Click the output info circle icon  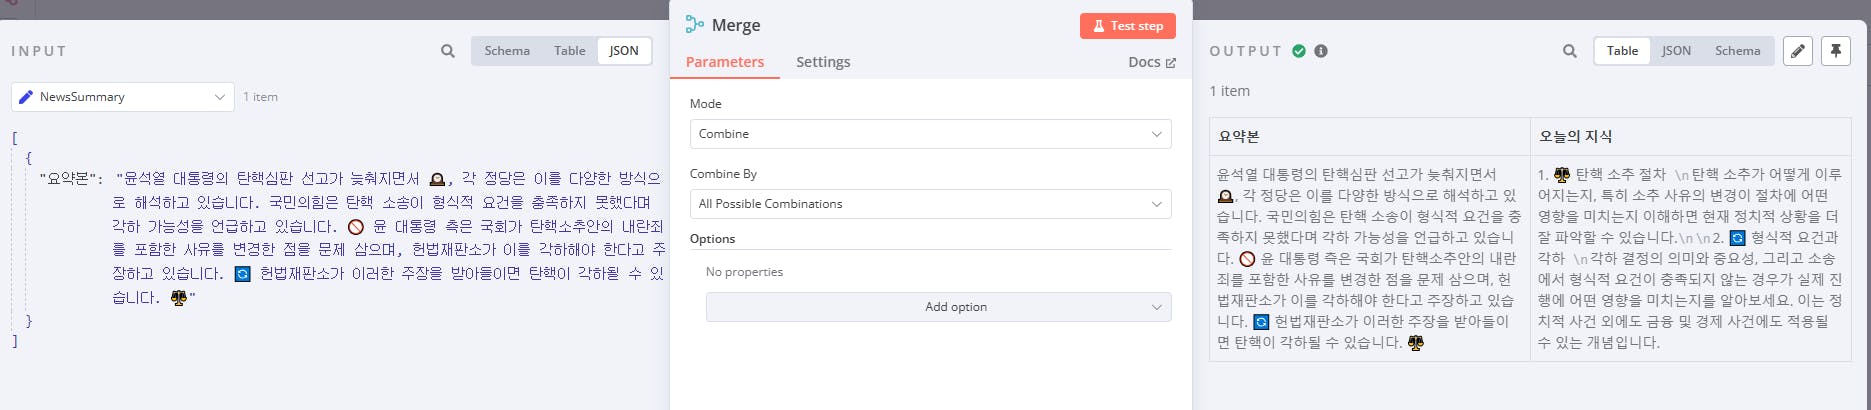tap(1321, 51)
